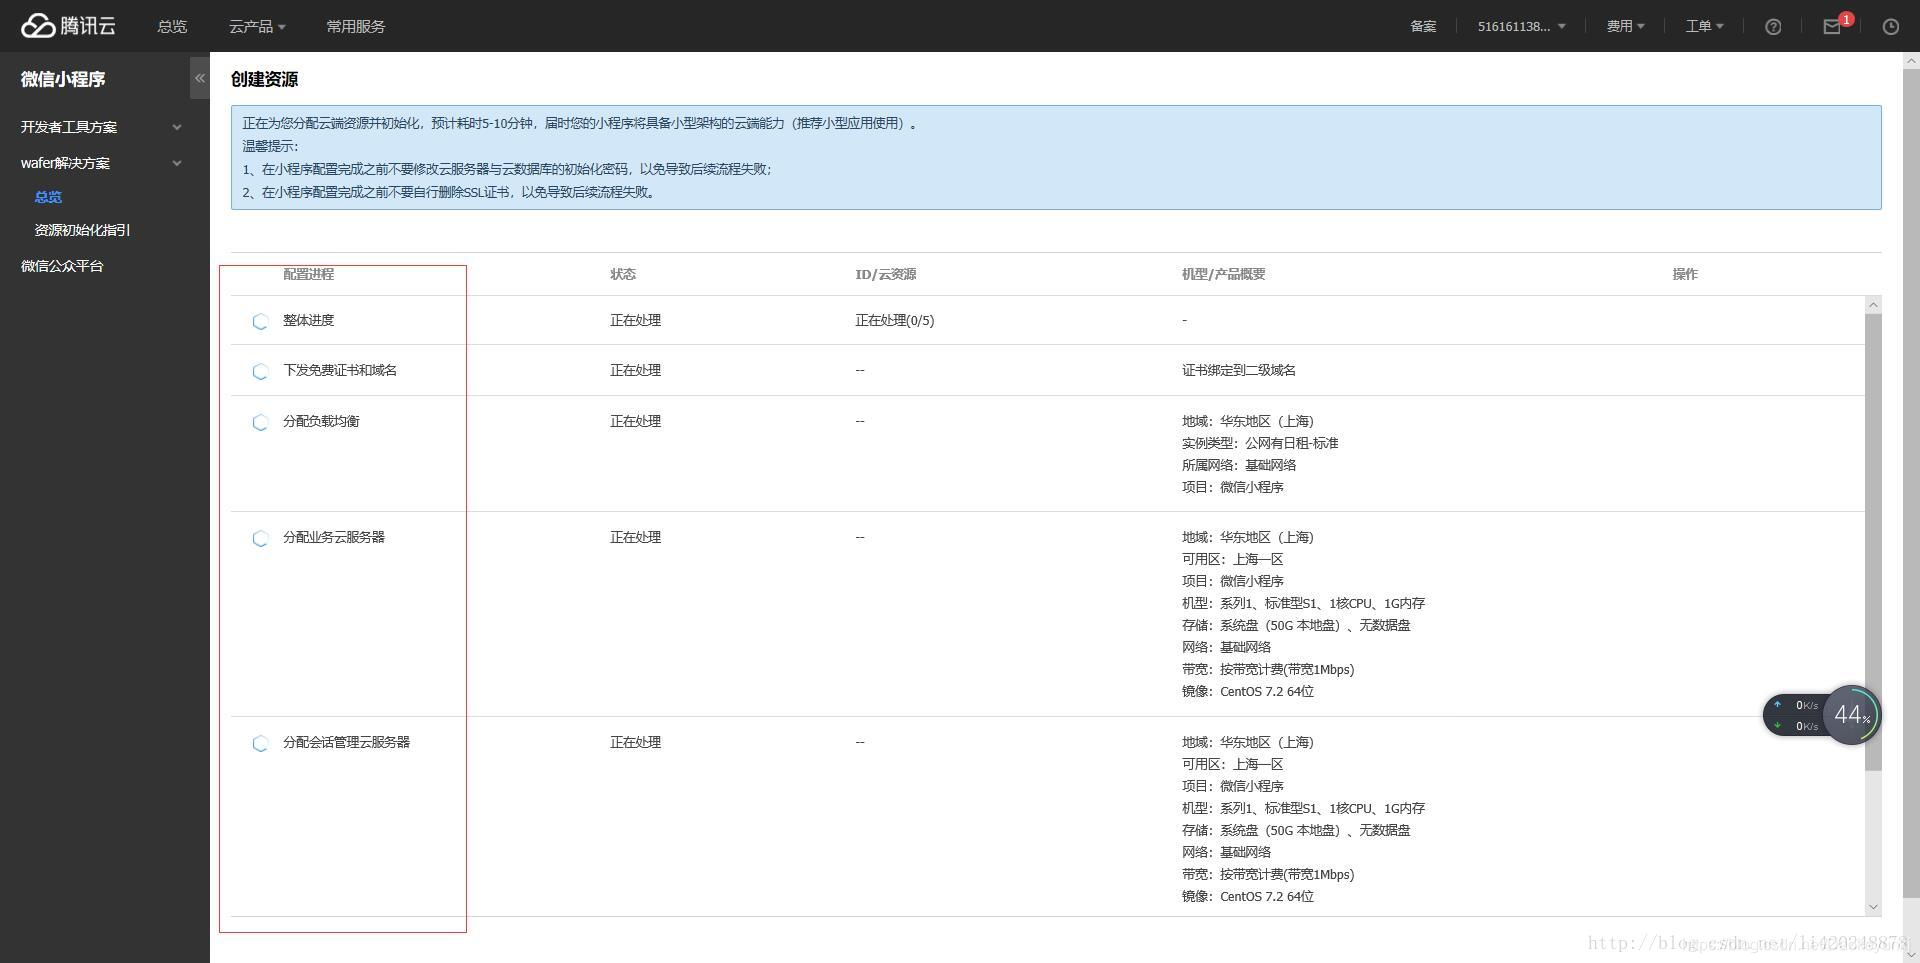The width and height of the screenshot is (1920, 963).
Task: Click the spinner icon beside 整体进度
Action: tap(260, 321)
